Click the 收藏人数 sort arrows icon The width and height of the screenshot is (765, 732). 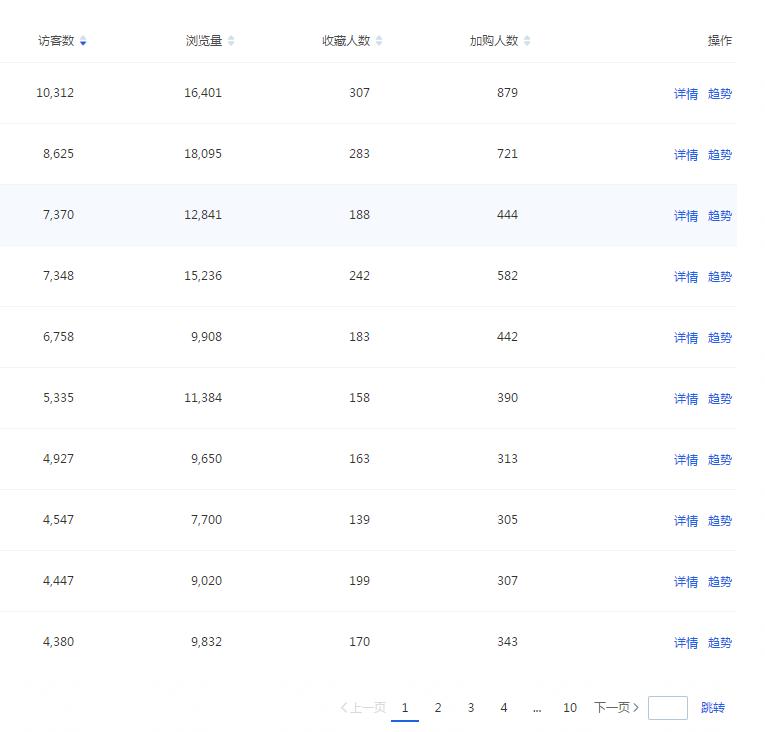[x=379, y=41]
